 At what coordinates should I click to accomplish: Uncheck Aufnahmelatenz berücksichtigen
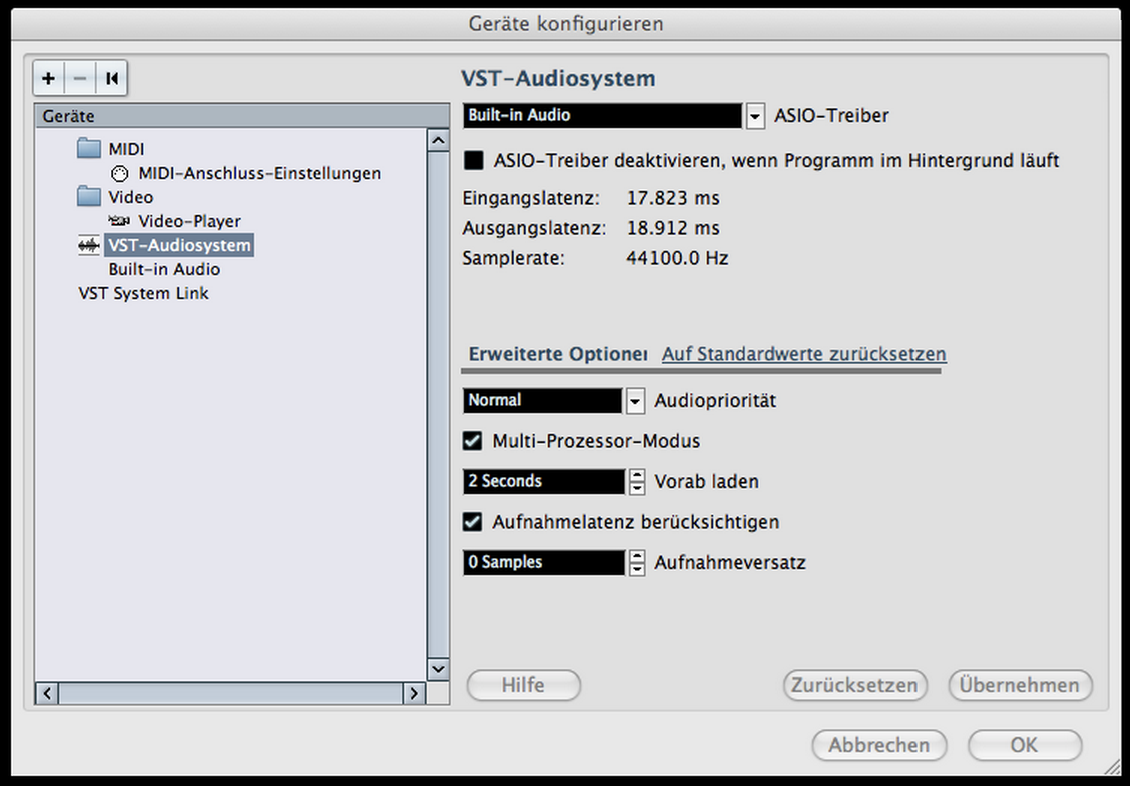pyautogui.click(x=473, y=522)
